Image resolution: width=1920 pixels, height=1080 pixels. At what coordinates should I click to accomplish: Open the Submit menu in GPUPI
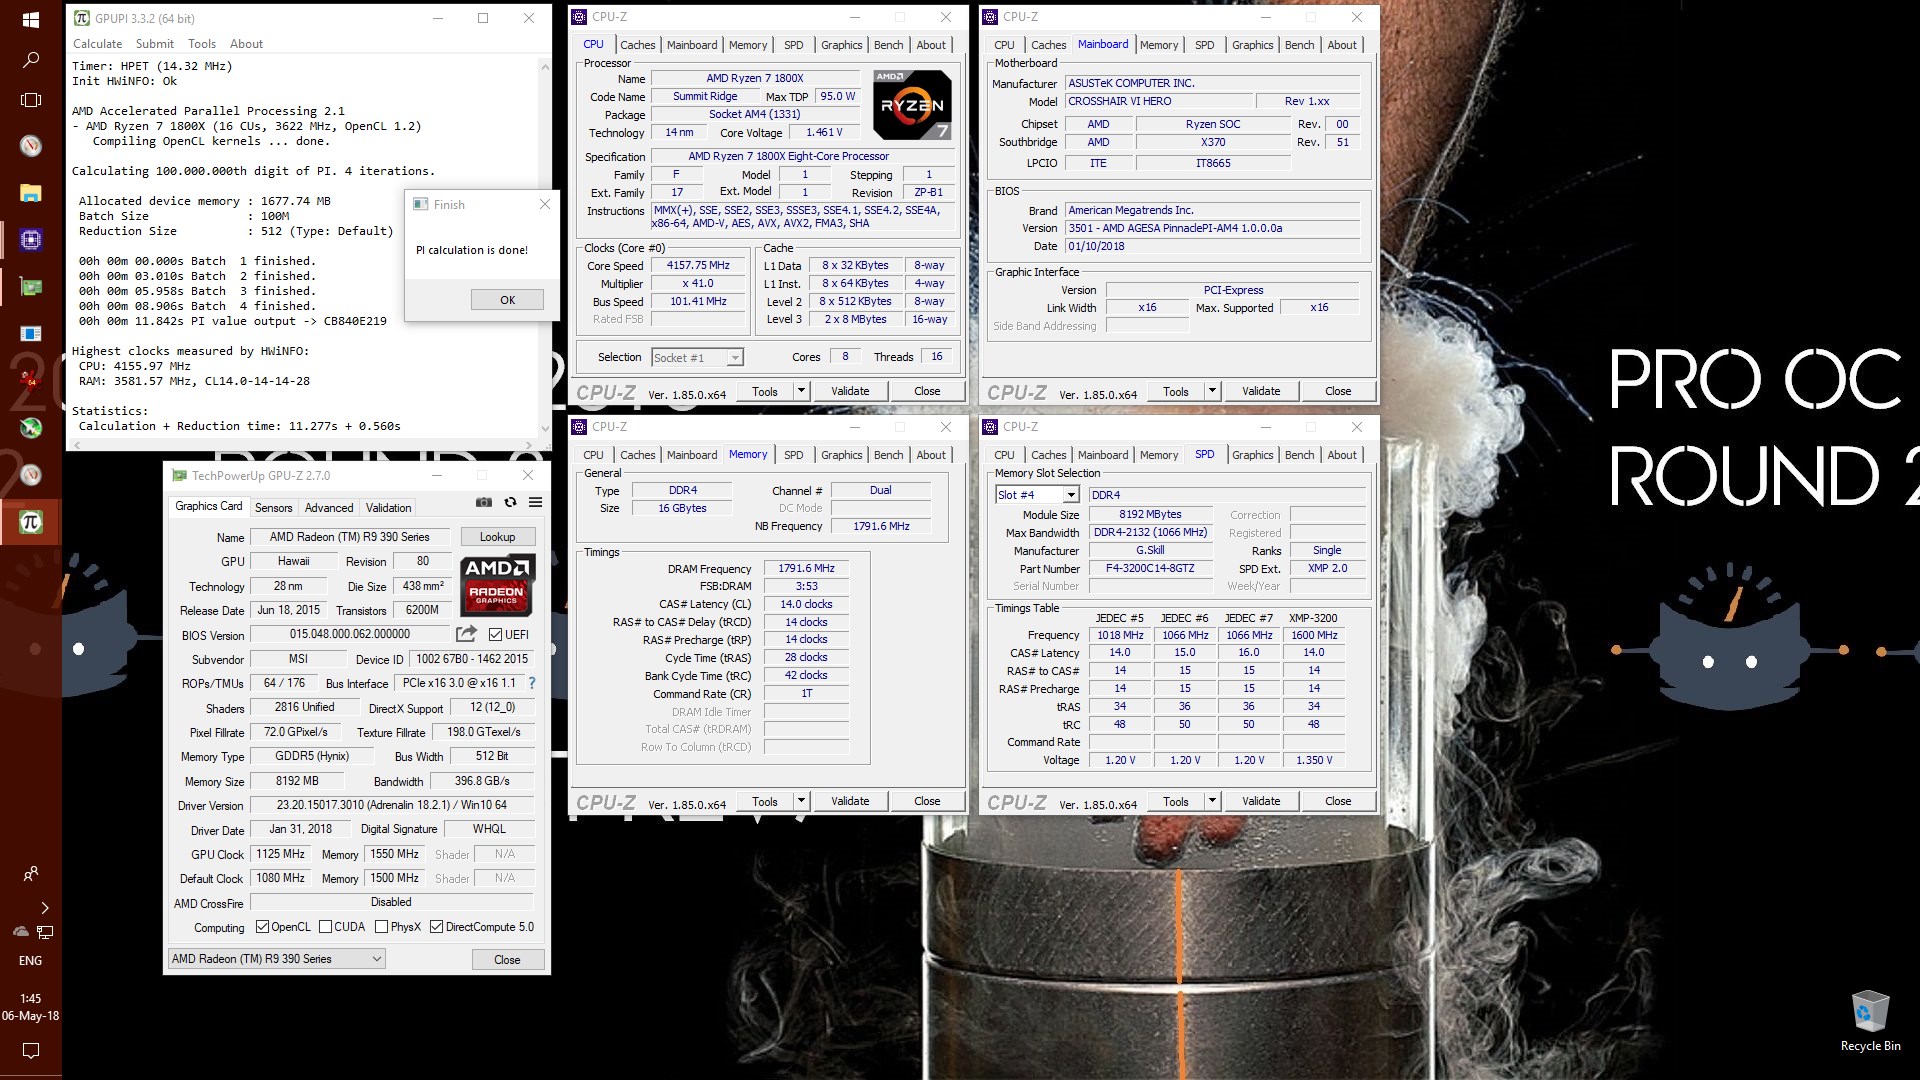click(x=154, y=44)
